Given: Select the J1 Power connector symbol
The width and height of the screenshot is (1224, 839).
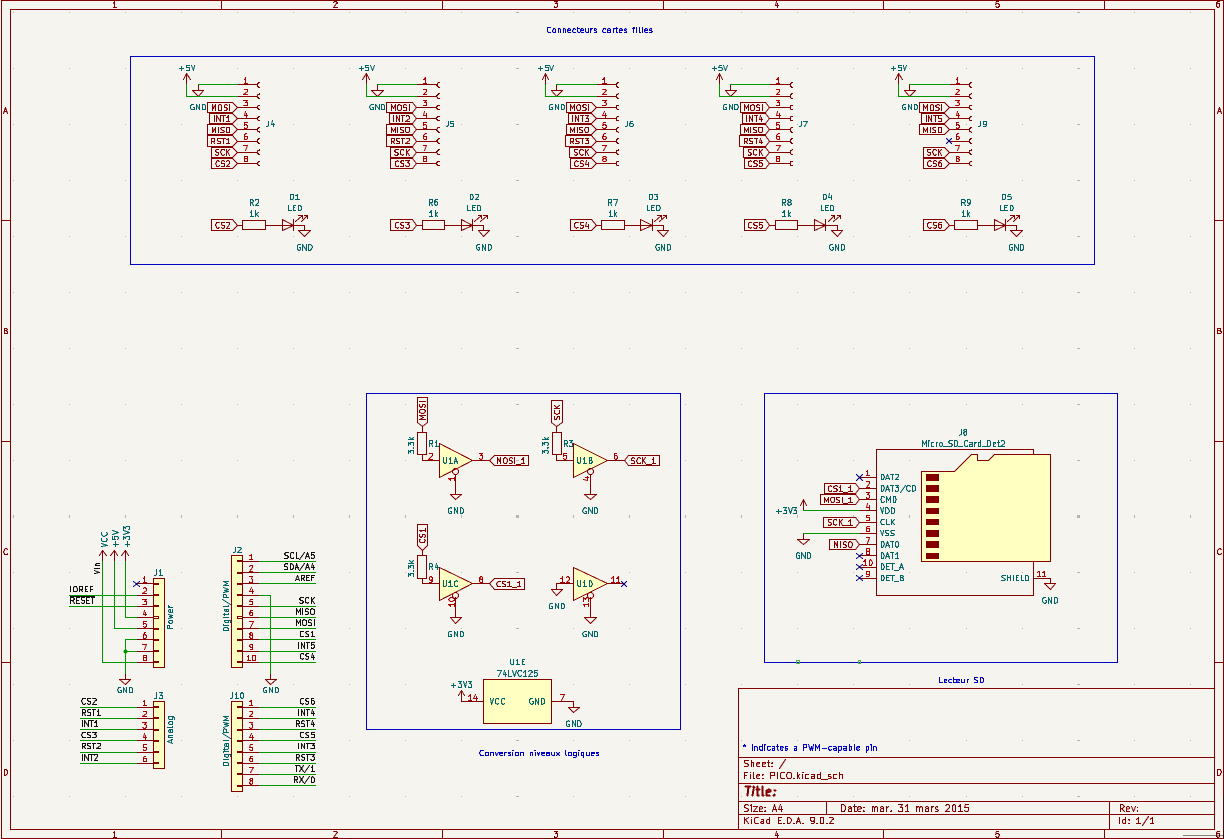Looking at the screenshot, I should click(x=158, y=622).
